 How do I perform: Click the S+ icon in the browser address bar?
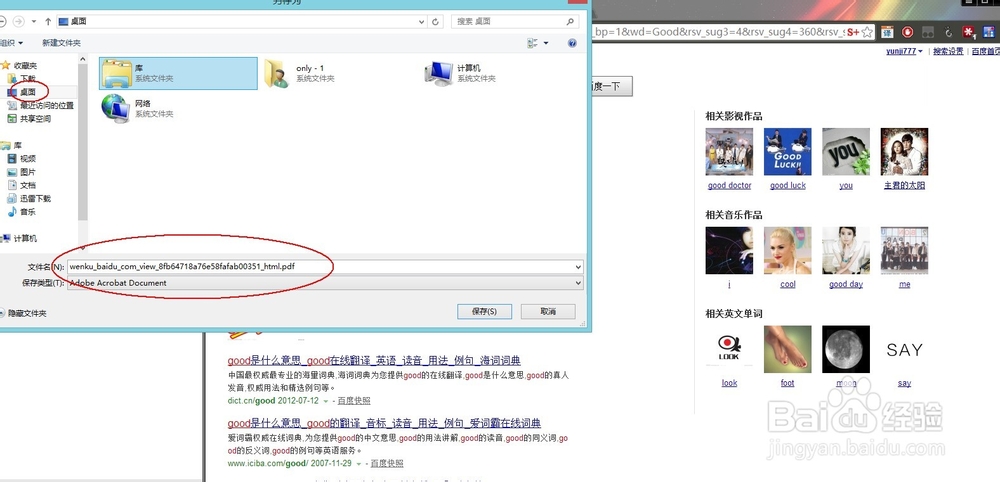tap(853, 33)
